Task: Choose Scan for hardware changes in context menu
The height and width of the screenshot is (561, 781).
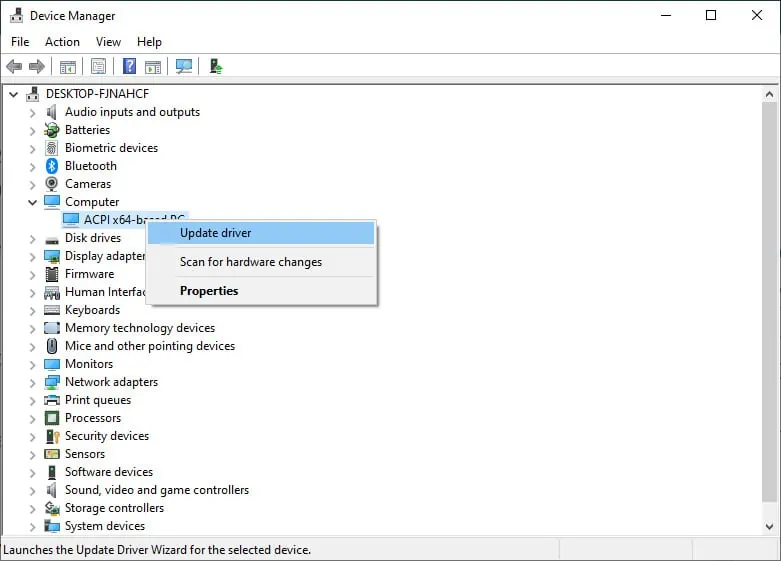Action: click(x=261, y=262)
